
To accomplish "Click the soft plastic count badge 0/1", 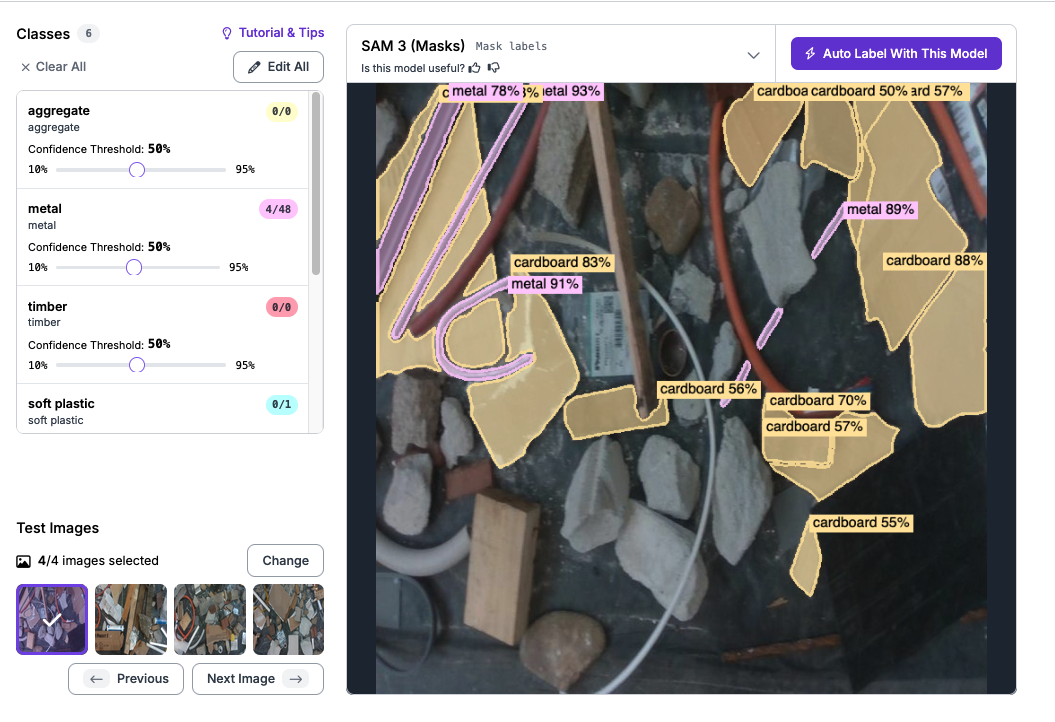I will tap(282, 404).
